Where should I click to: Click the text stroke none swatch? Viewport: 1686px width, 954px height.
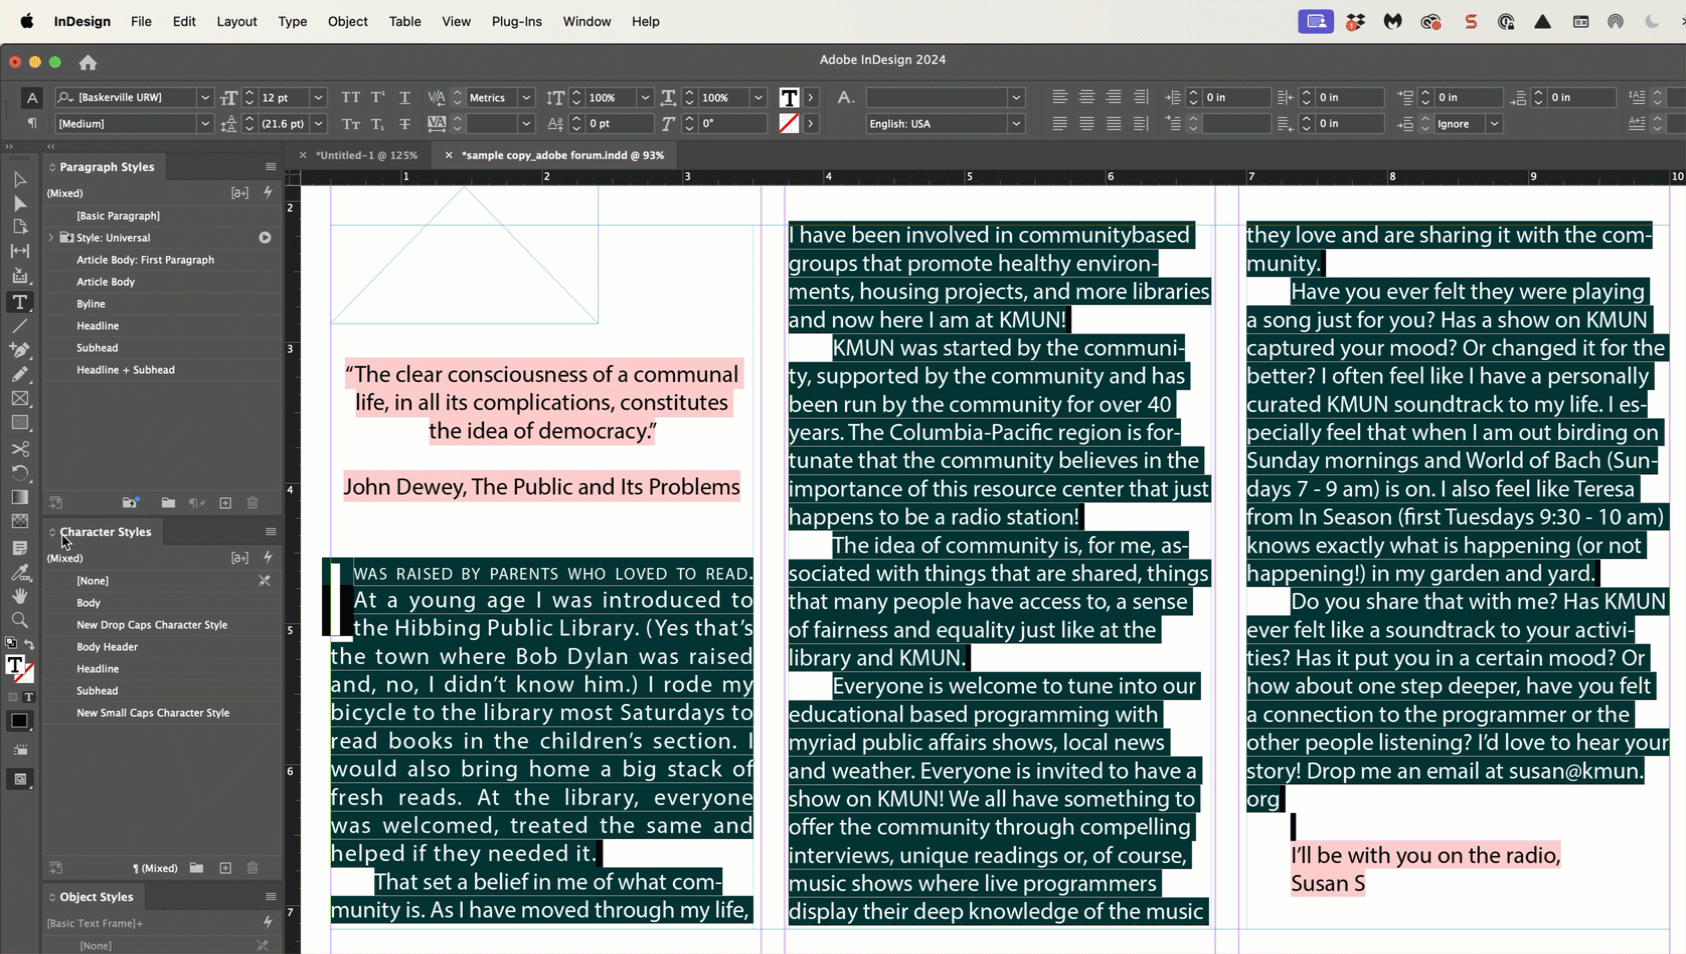789,124
